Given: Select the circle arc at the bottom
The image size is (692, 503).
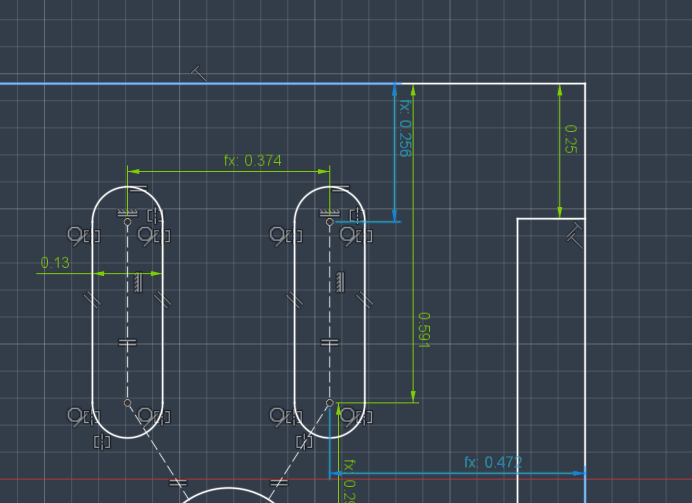Looking at the screenshot, I should point(228,489).
